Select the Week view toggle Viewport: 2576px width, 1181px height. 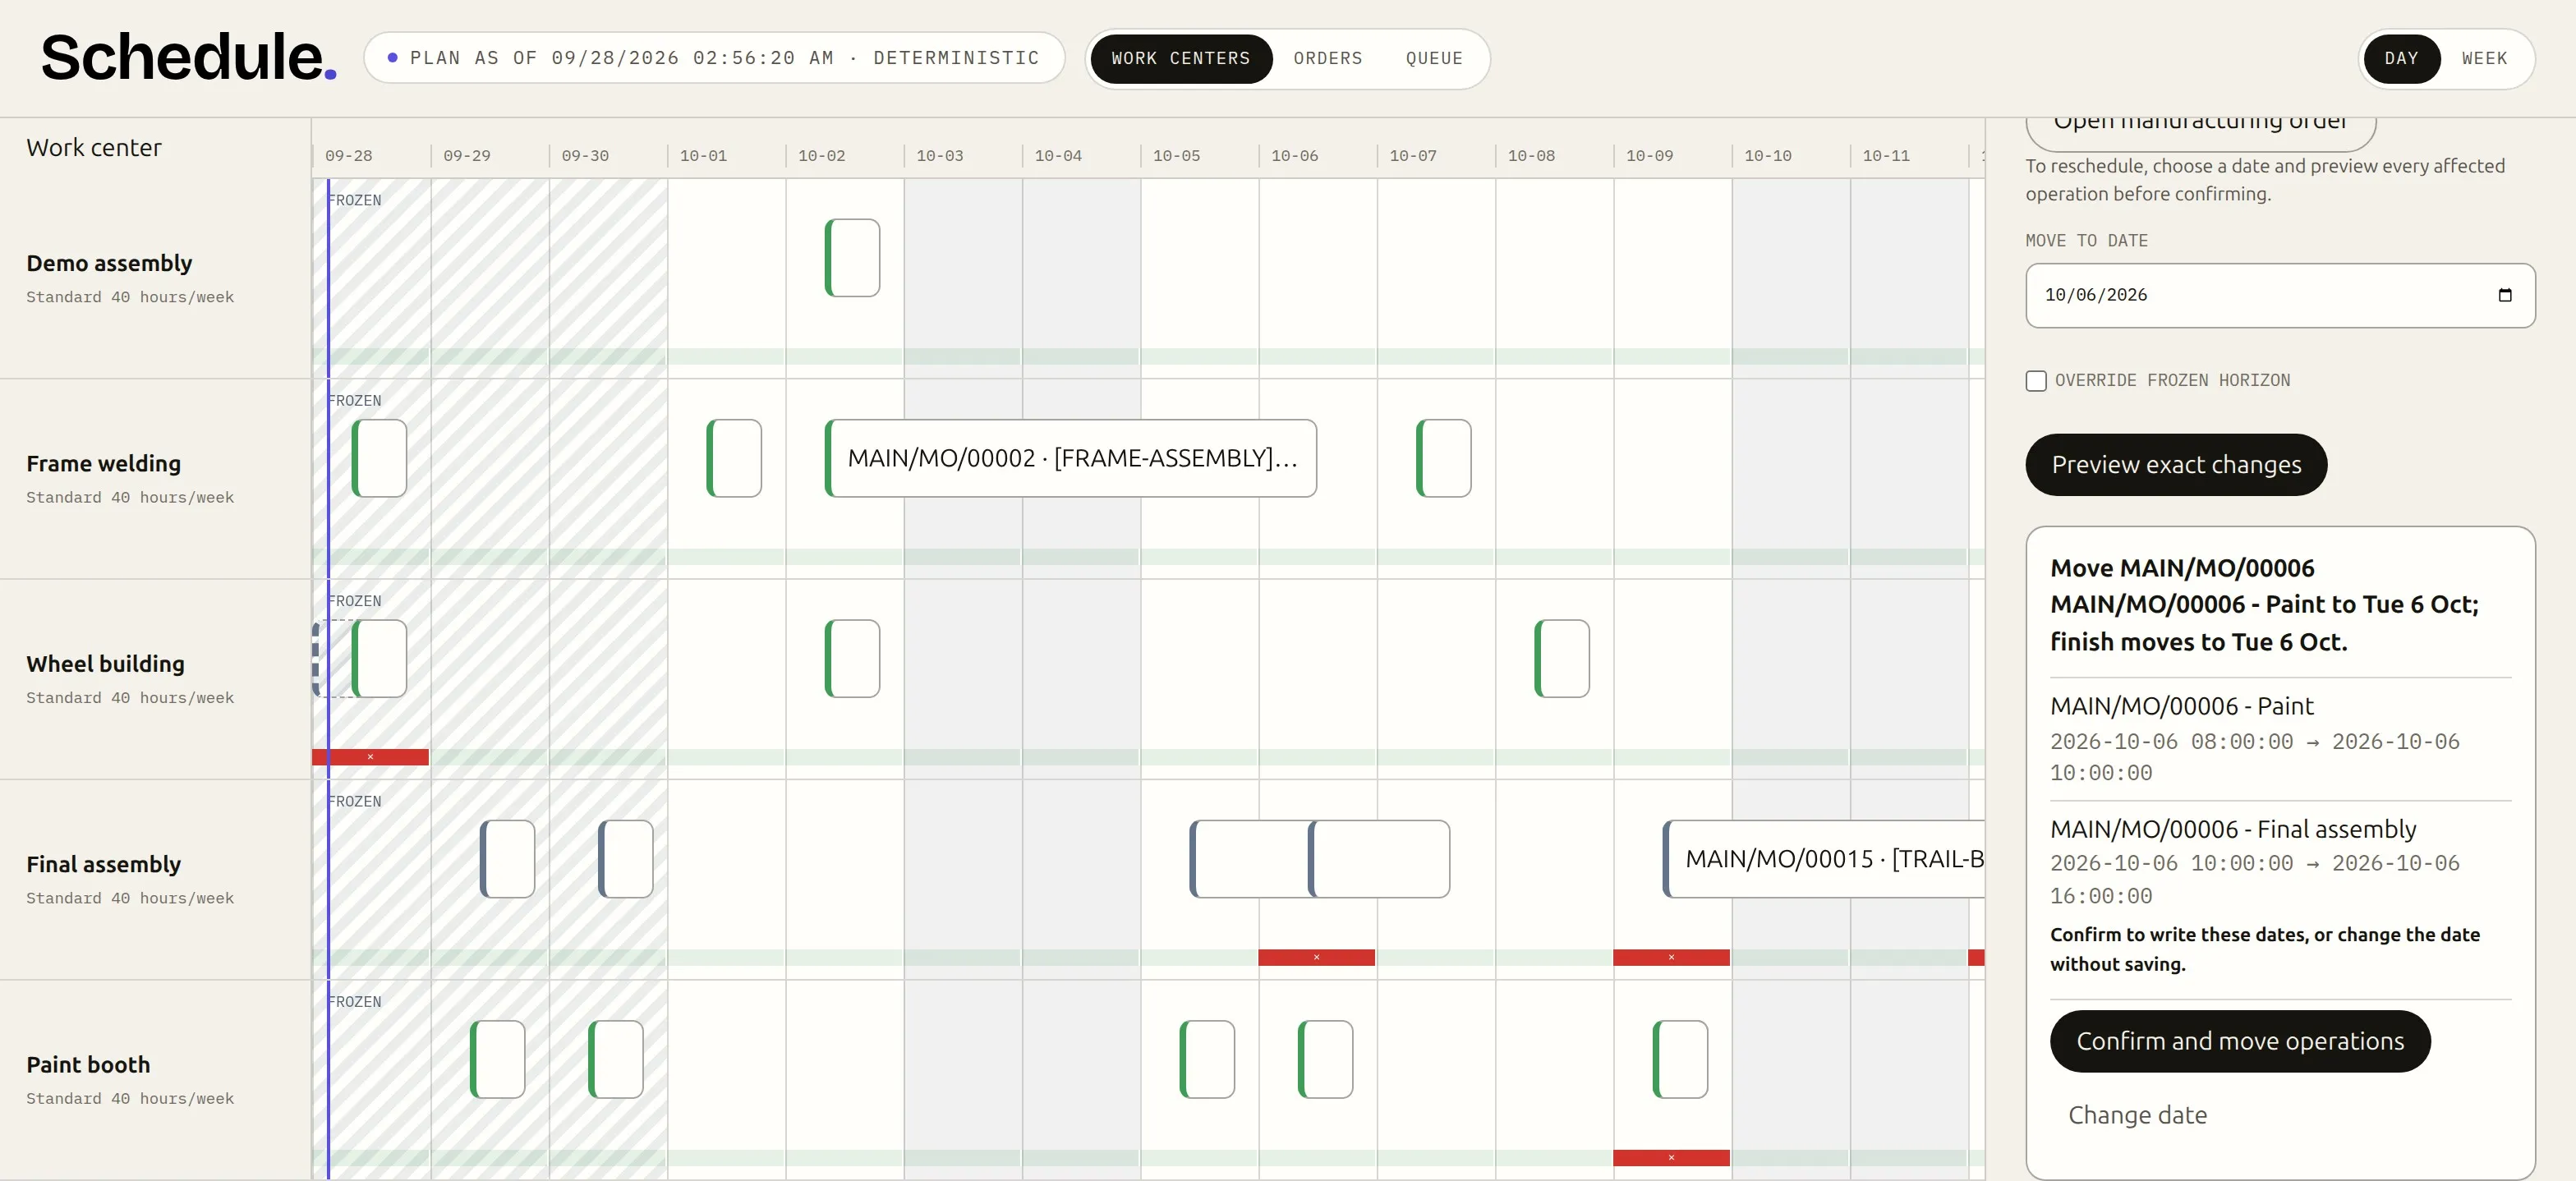tap(2485, 59)
